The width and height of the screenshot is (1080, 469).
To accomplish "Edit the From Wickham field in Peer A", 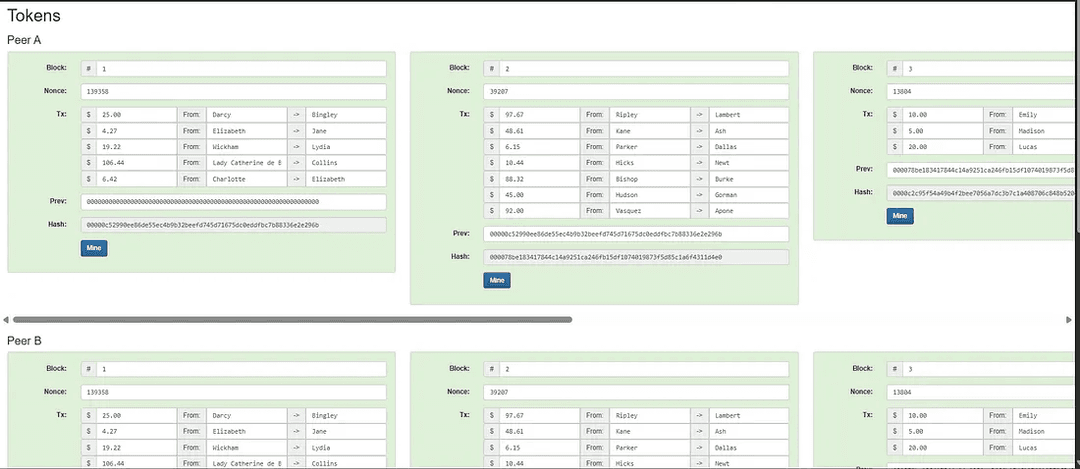I will coord(247,147).
